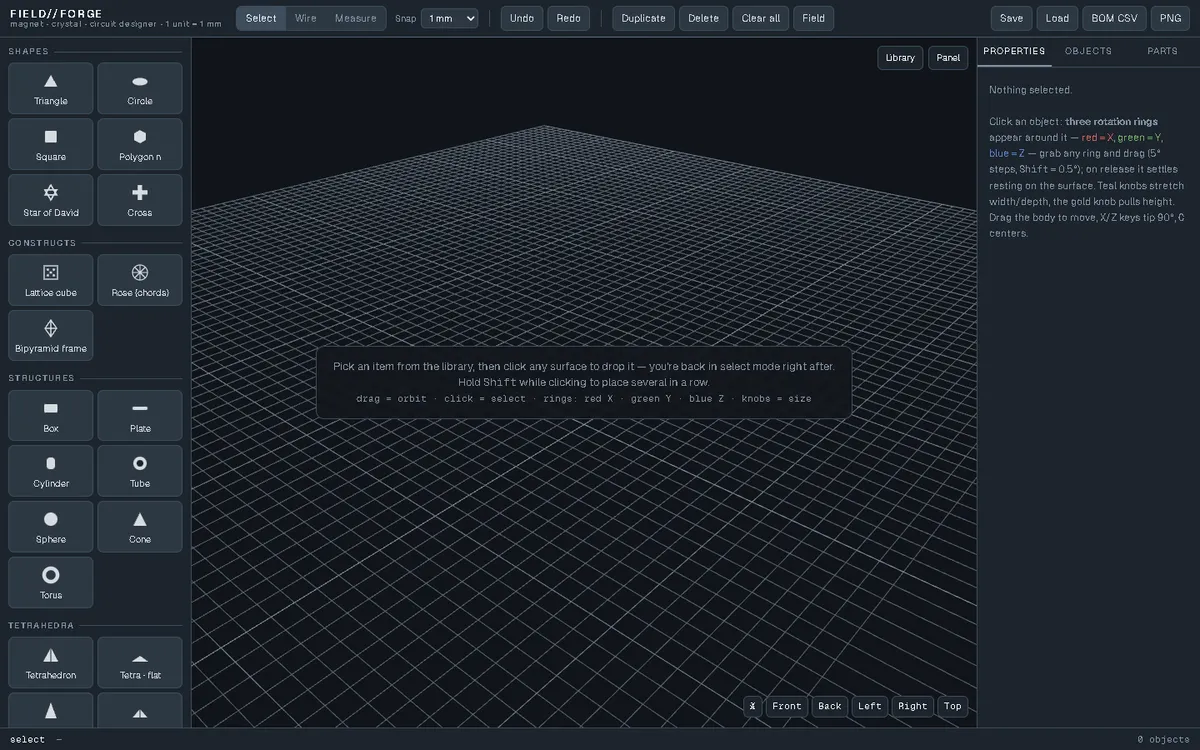Click the STRUCTURES section heading
Image resolution: width=1200 pixels, height=750 pixels.
click(42, 378)
